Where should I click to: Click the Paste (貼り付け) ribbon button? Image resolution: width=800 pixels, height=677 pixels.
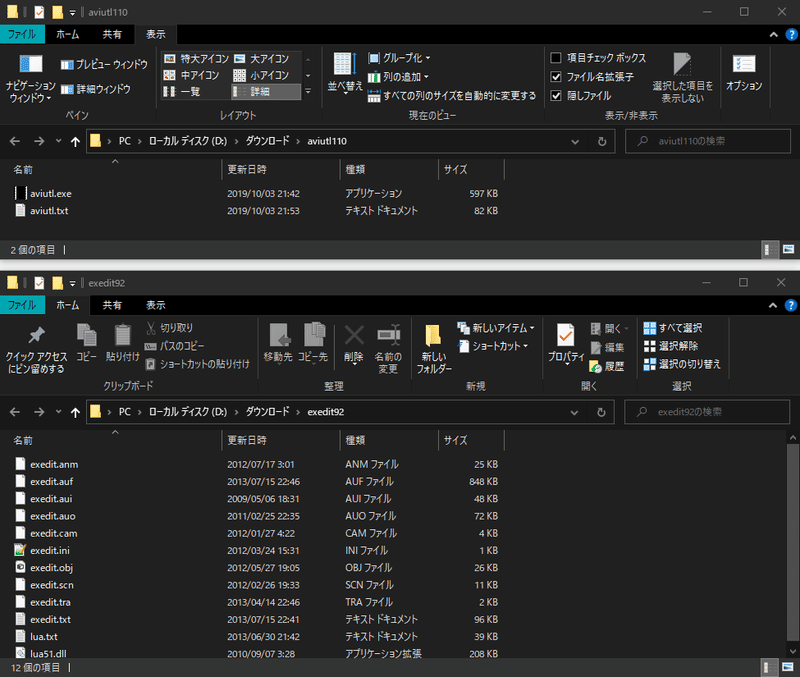coord(122,343)
